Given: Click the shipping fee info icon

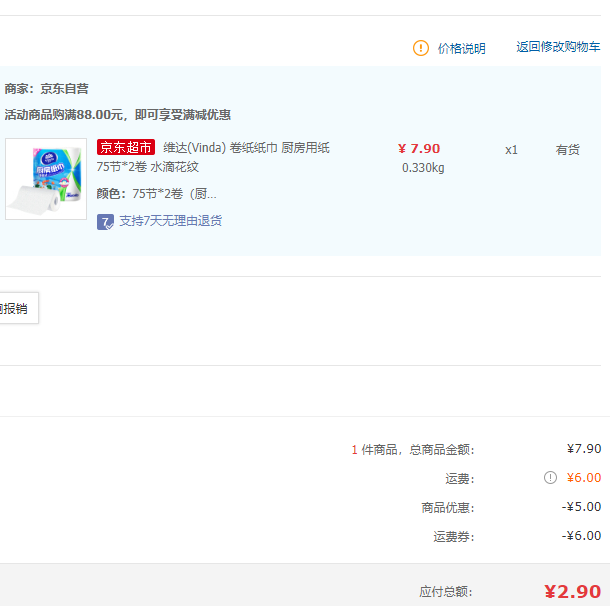Looking at the screenshot, I should point(550,477).
